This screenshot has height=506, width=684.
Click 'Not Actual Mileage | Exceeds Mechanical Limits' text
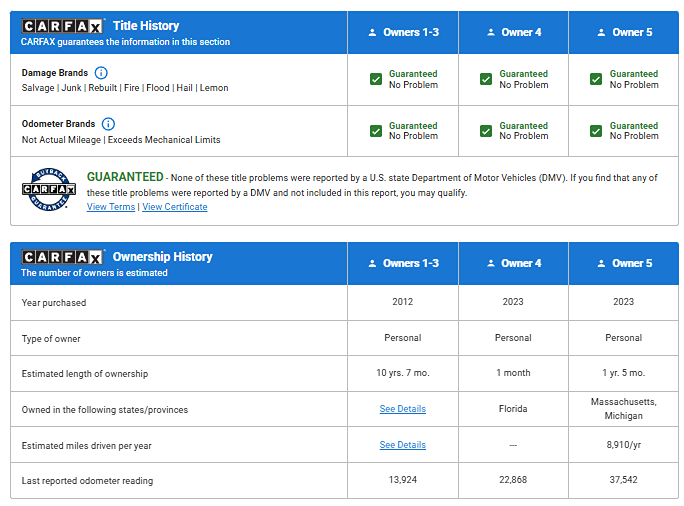point(121,140)
